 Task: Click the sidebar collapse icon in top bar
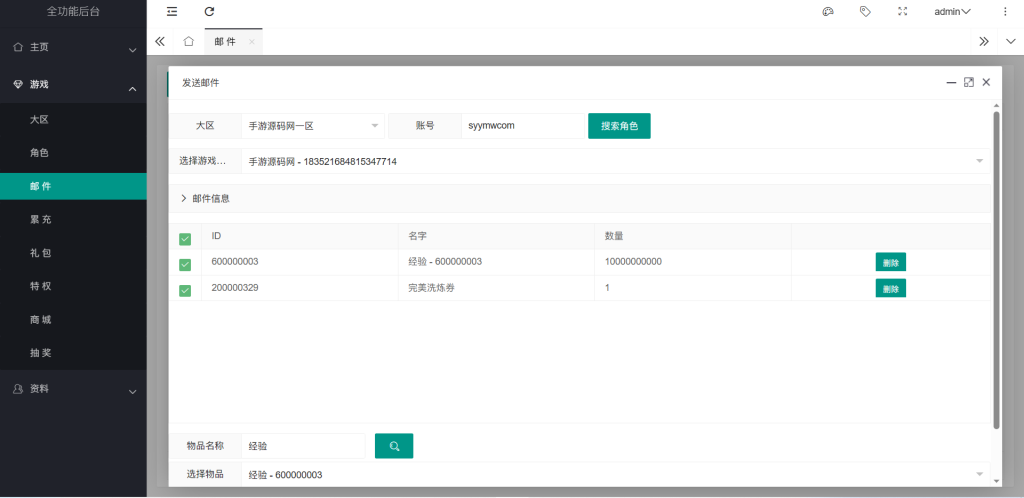pyautogui.click(x=172, y=12)
